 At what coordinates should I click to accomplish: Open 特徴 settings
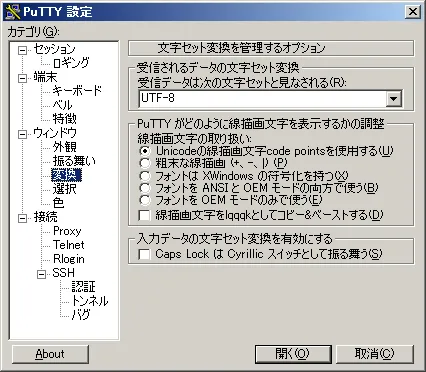coord(65,119)
